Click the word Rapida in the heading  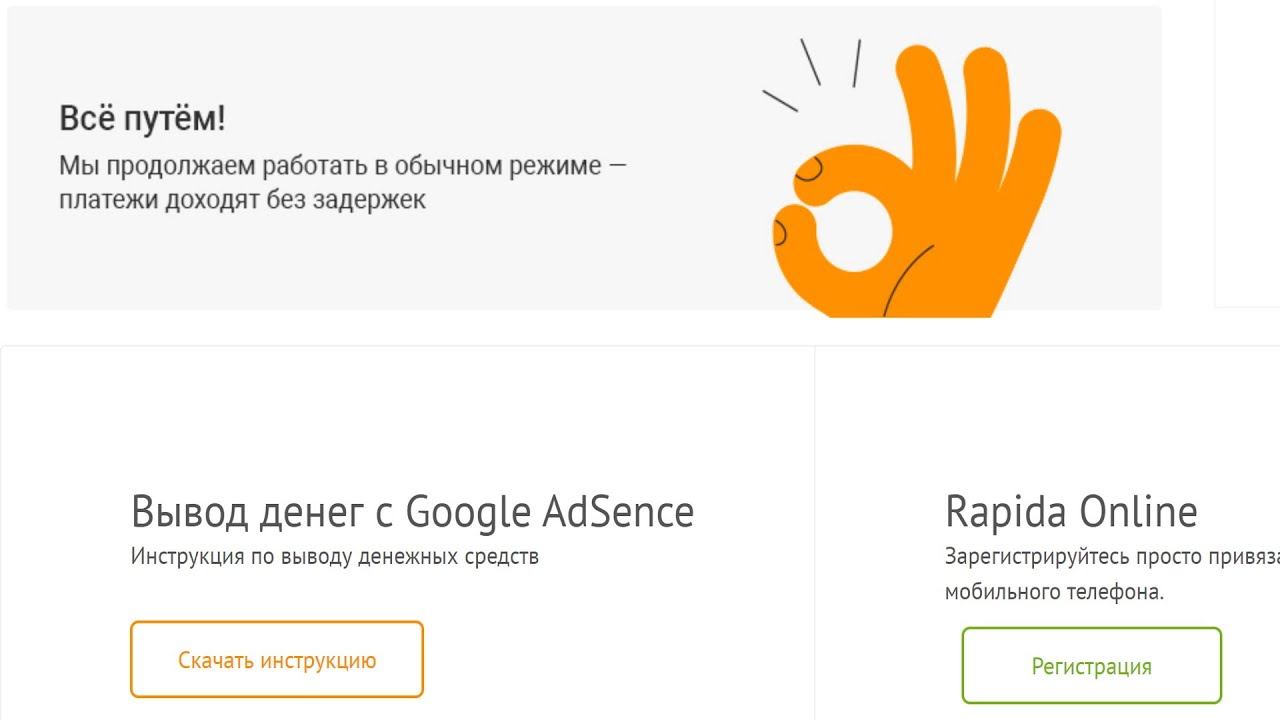tap(1004, 512)
